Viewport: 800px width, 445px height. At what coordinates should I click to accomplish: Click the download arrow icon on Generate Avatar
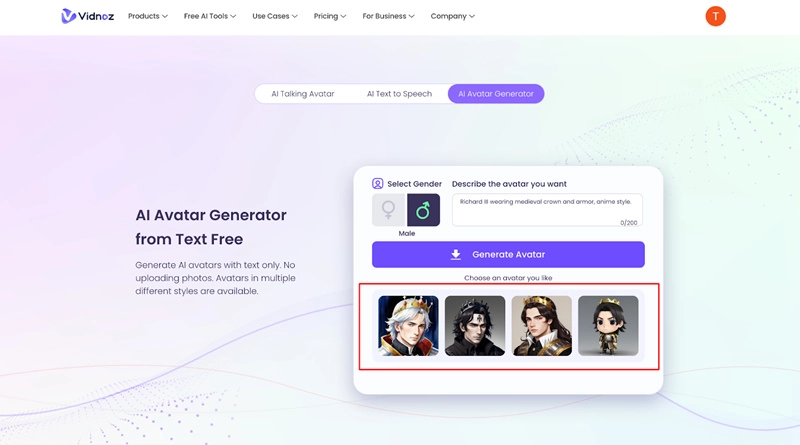pyautogui.click(x=456, y=254)
